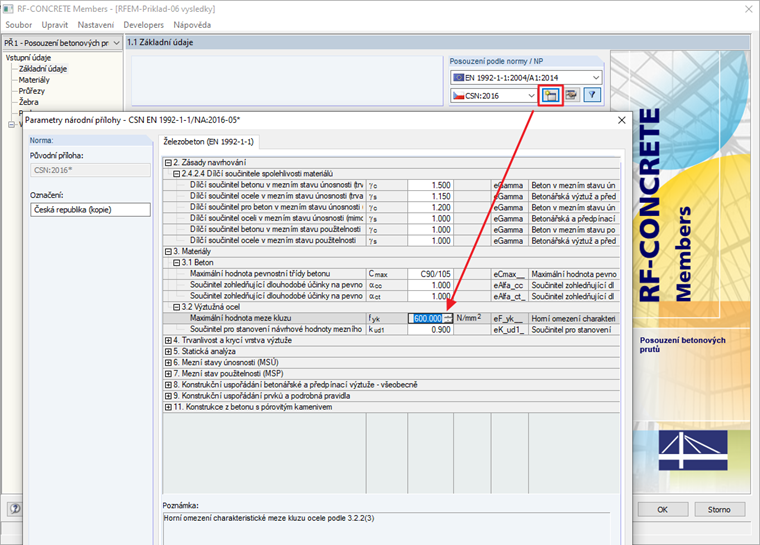Toggle the national annex filter funnel button
760x545 pixels.
click(592, 95)
